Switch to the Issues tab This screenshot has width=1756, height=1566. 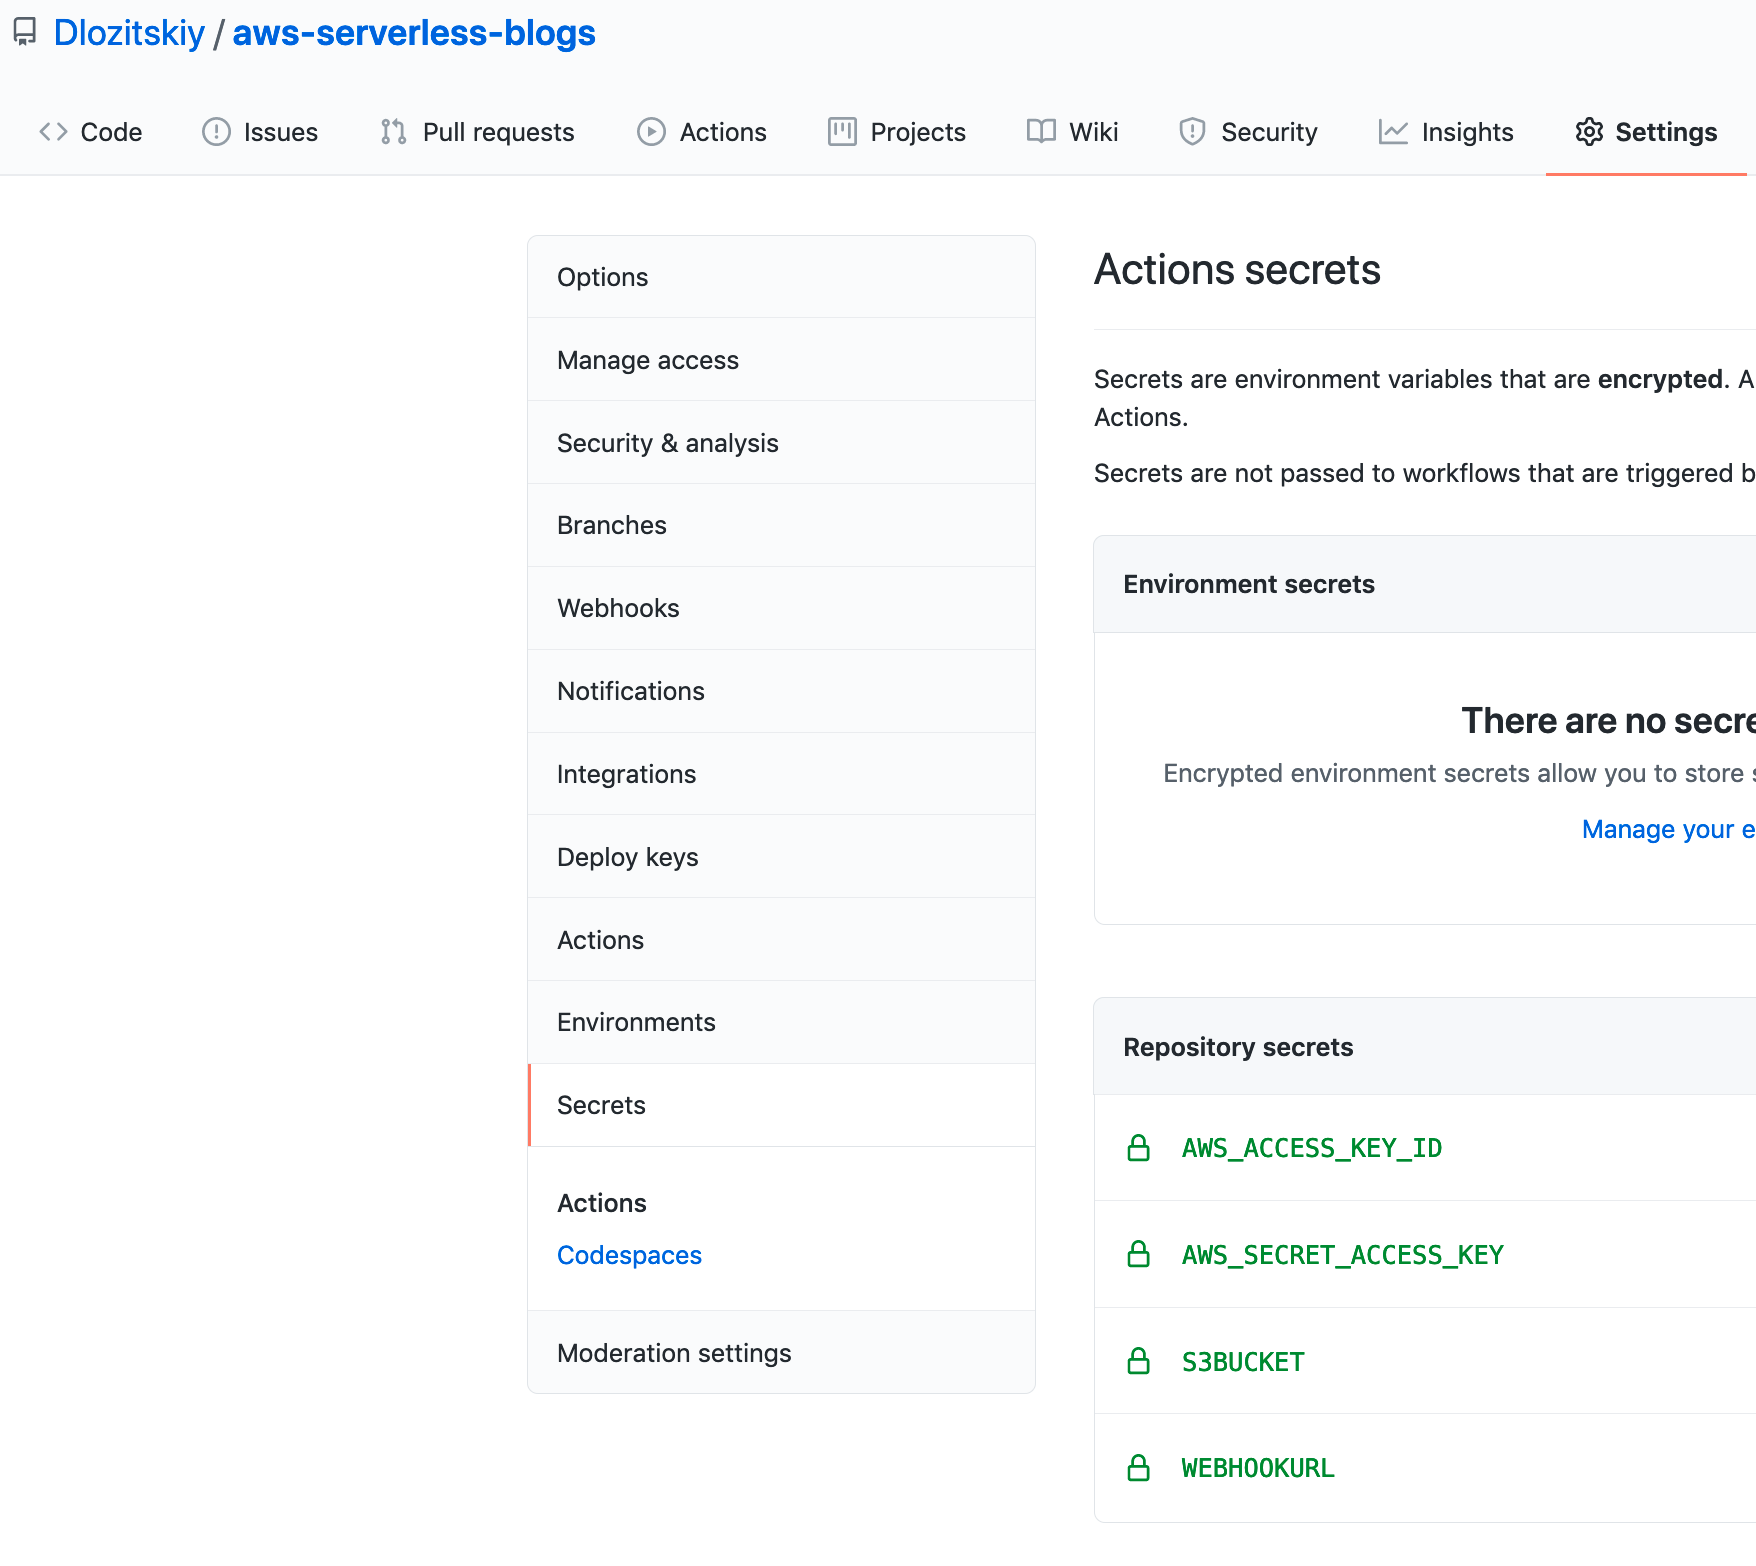click(260, 132)
